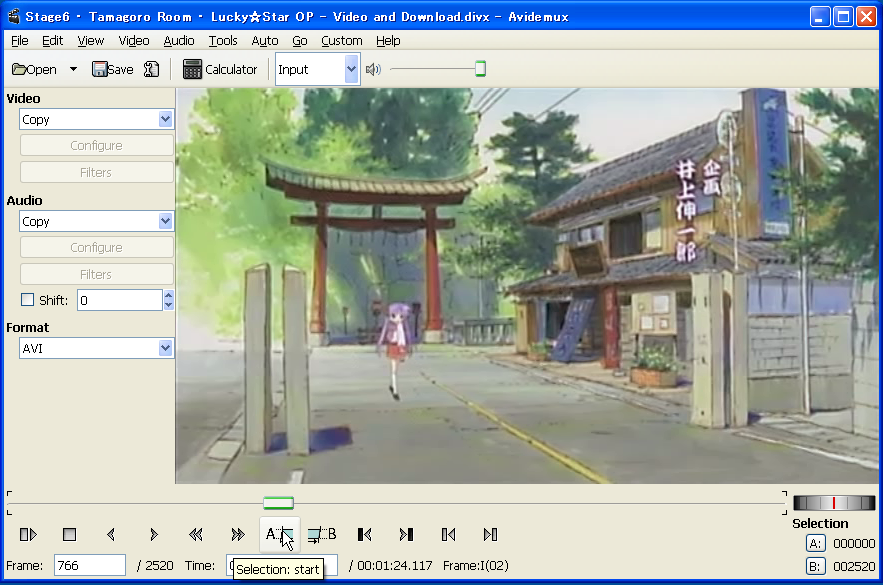Set selection start marker A

click(x=279, y=534)
